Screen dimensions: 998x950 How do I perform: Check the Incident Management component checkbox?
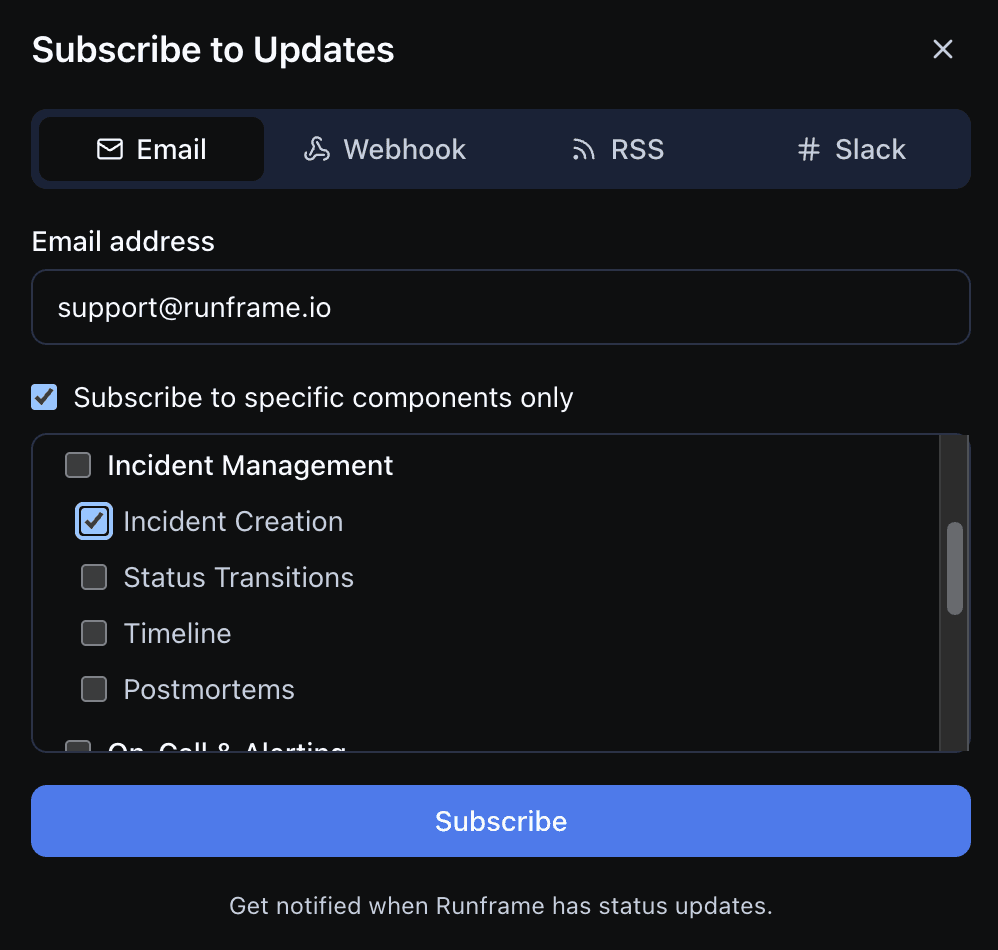78,464
